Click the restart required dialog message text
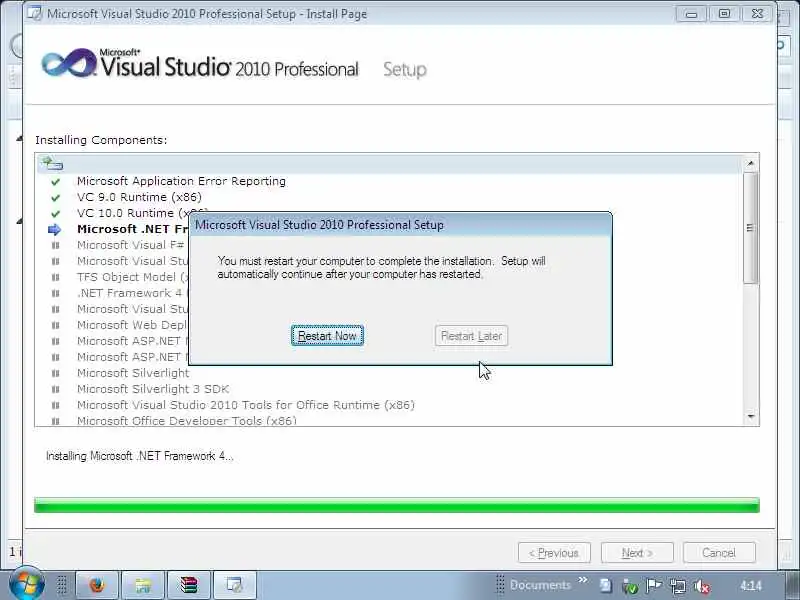This screenshot has height=600, width=800. [381, 267]
